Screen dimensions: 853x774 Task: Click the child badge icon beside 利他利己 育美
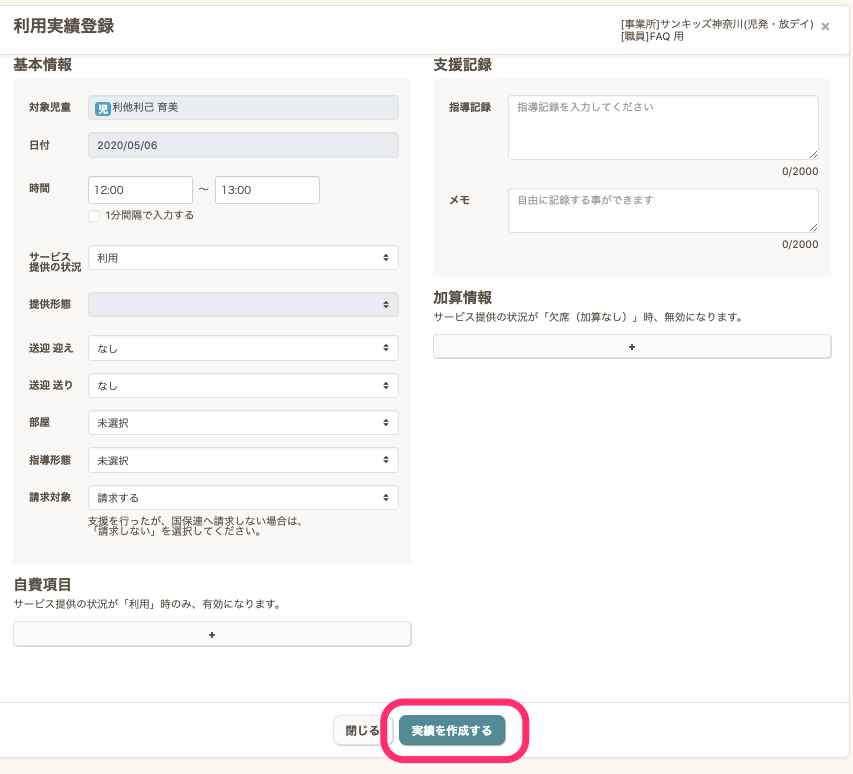click(x=102, y=108)
